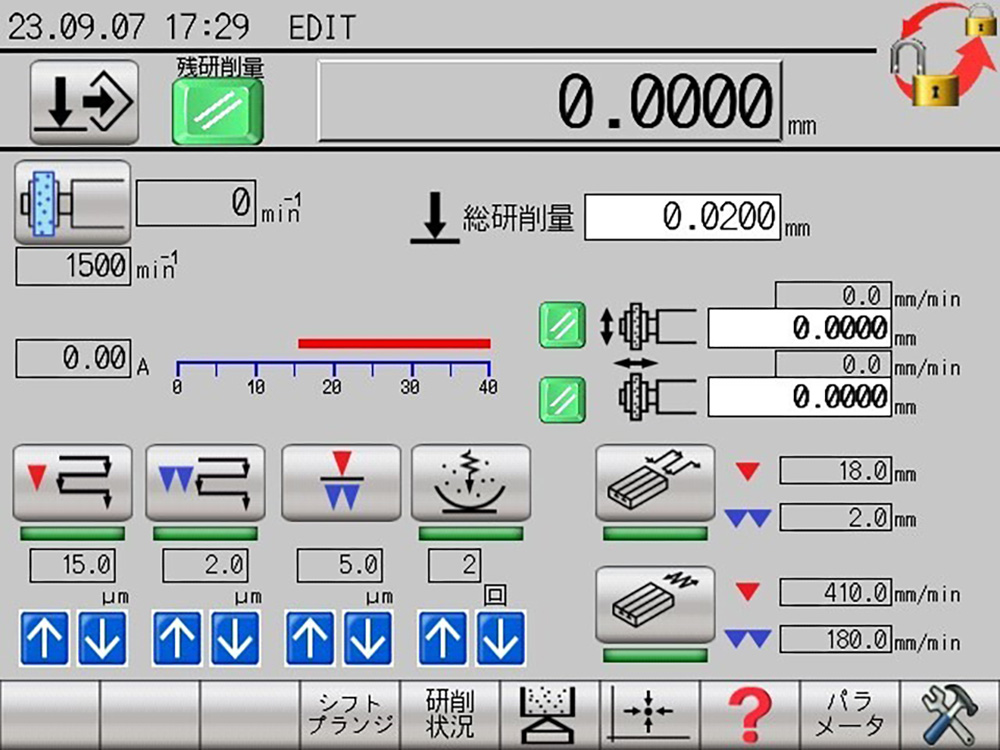Image resolution: width=1000 pixels, height=750 pixels.
Task: Toggle the 残研削量 green button
Action: pyautogui.click(x=217, y=111)
